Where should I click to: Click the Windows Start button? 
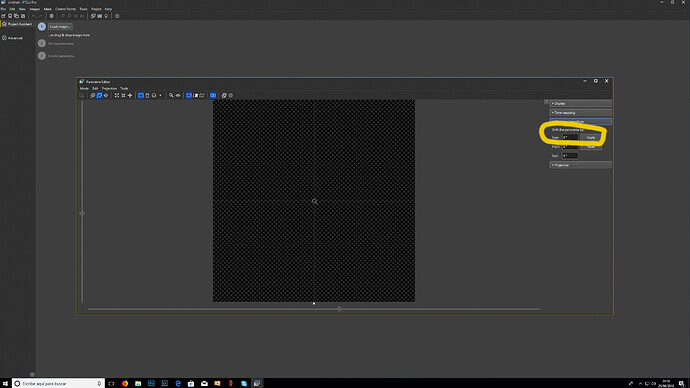pyautogui.click(x=5, y=384)
